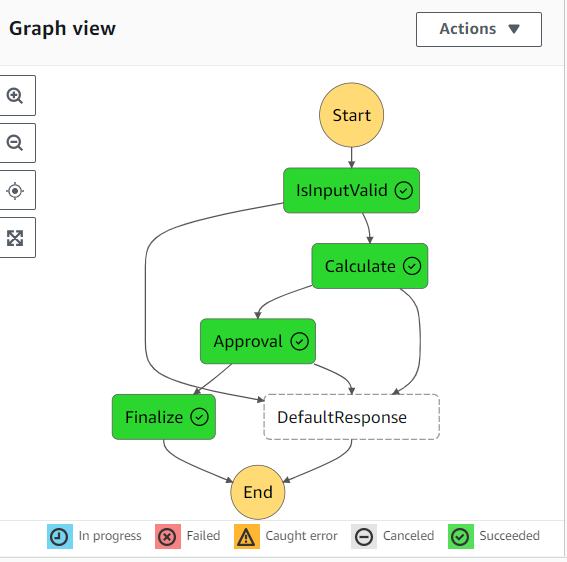Image resolution: width=567 pixels, height=562 pixels.
Task: Click the zoom out magnifier icon
Action: click(15, 143)
